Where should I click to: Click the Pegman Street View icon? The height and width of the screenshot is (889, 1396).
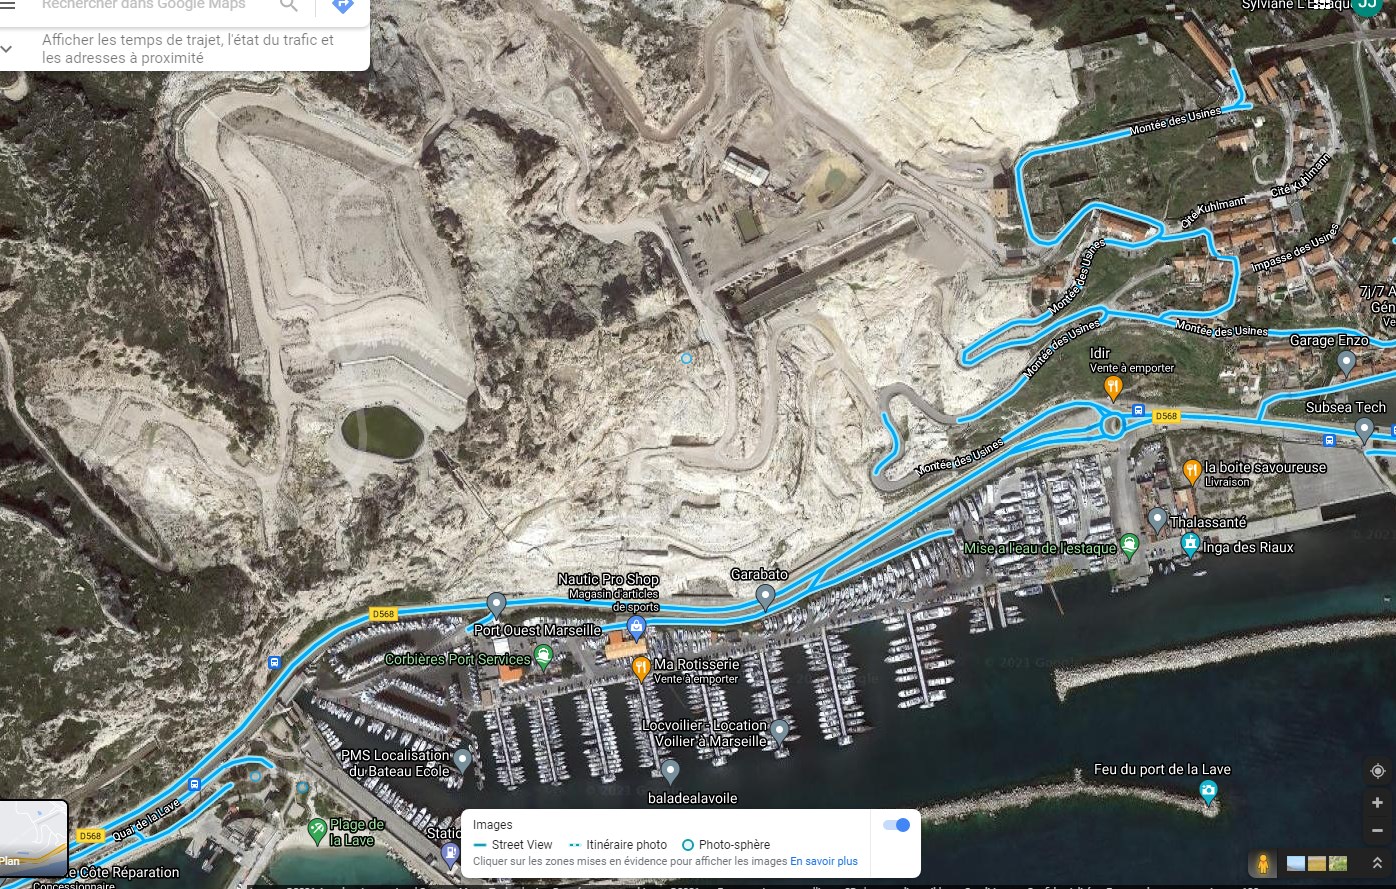coord(1263,863)
